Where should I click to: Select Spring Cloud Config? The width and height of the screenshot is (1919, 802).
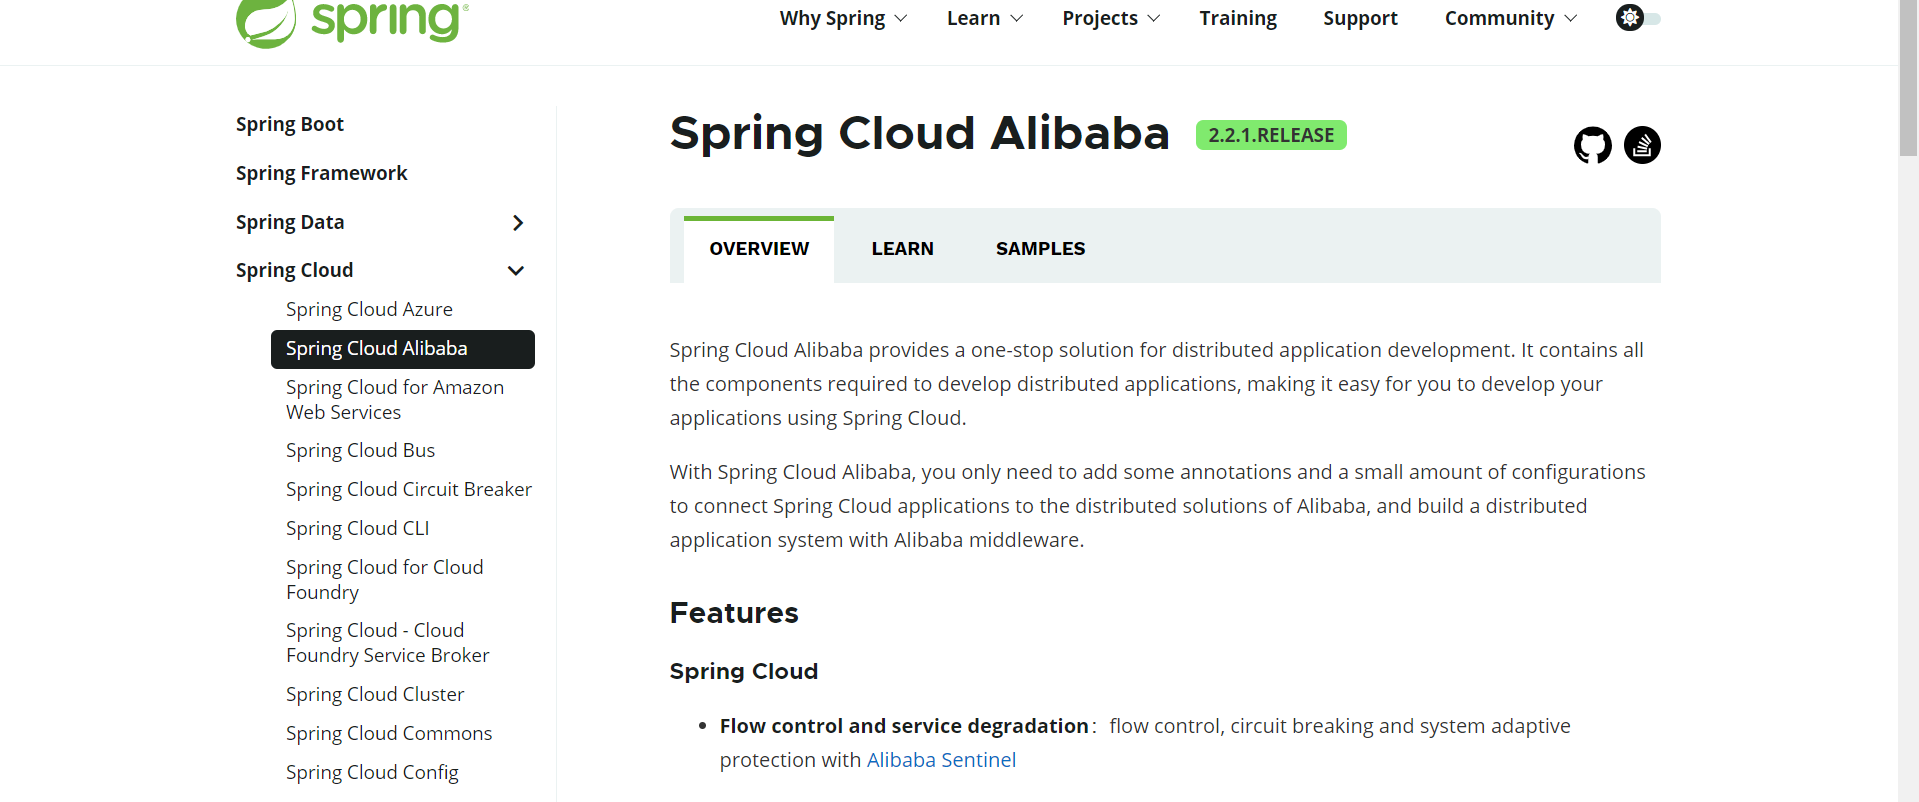pyautogui.click(x=372, y=772)
